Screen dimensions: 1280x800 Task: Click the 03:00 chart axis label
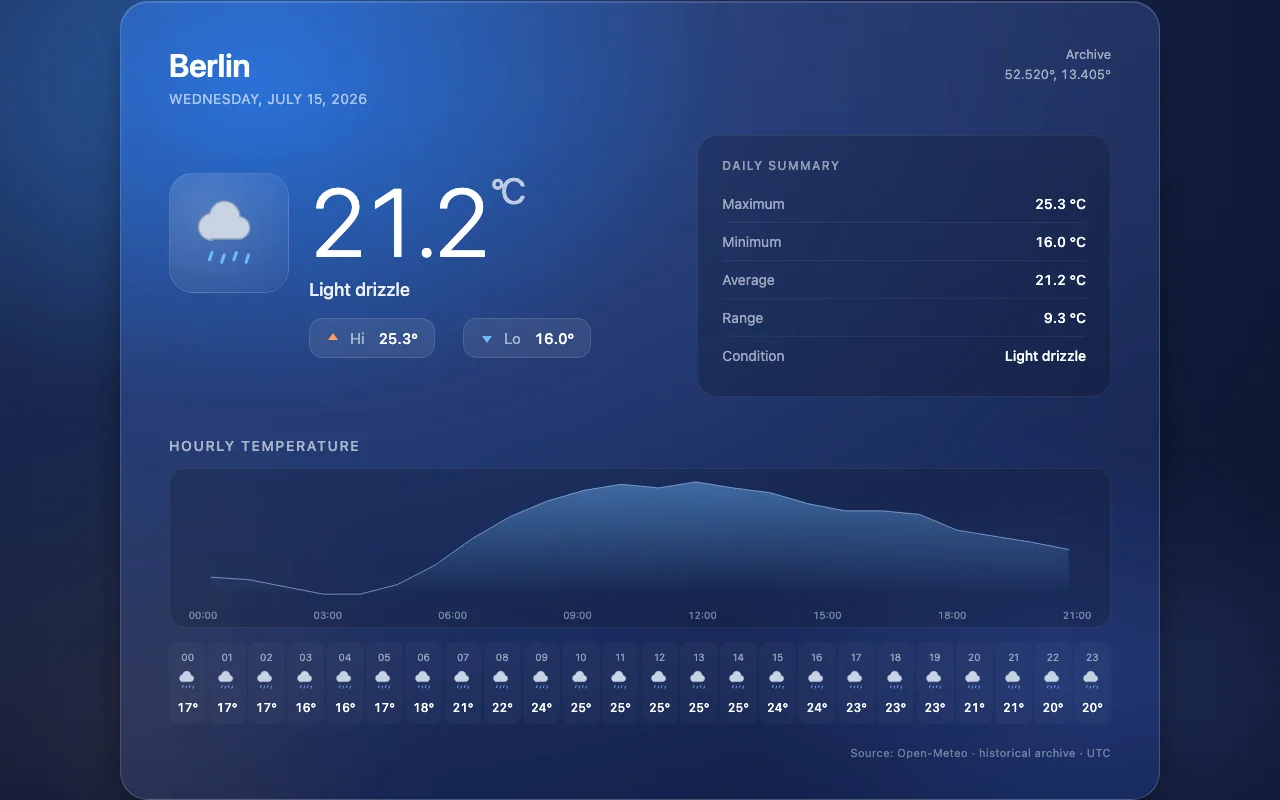[x=328, y=615]
